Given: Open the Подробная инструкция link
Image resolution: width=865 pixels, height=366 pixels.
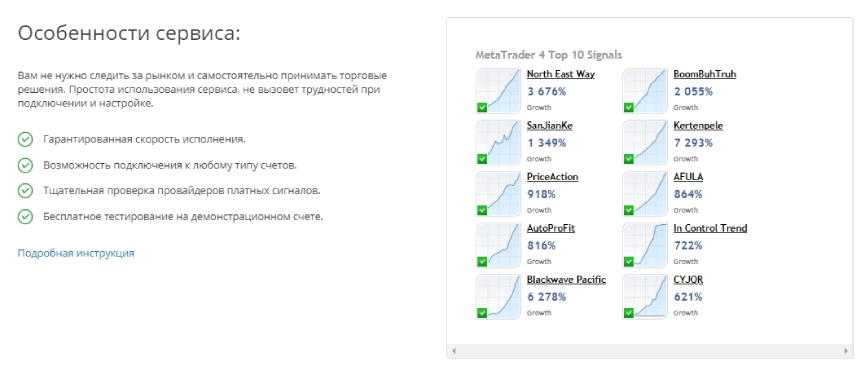Looking at the screenshot, I should [76, 253].
